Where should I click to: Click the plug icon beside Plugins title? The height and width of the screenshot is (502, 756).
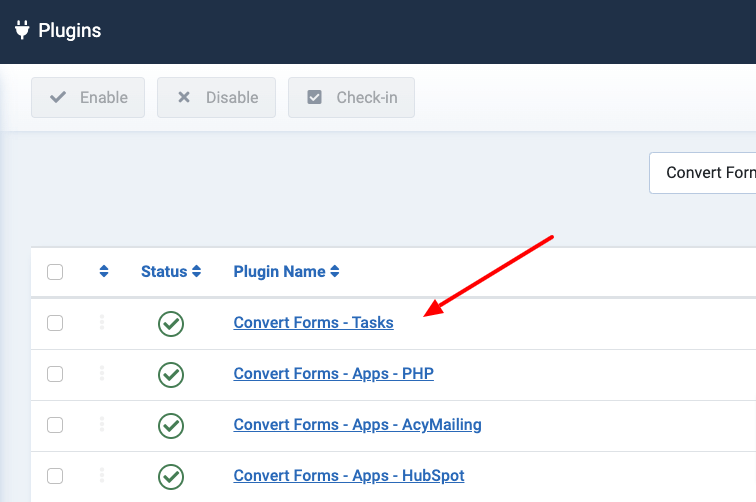coord(22,30)
